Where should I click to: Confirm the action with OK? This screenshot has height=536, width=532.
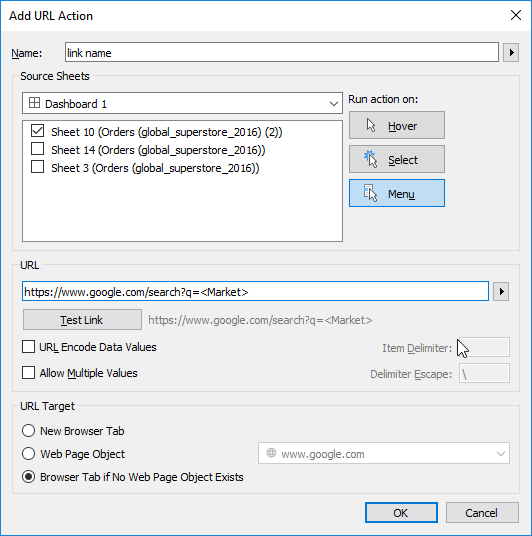click(401, 512)
